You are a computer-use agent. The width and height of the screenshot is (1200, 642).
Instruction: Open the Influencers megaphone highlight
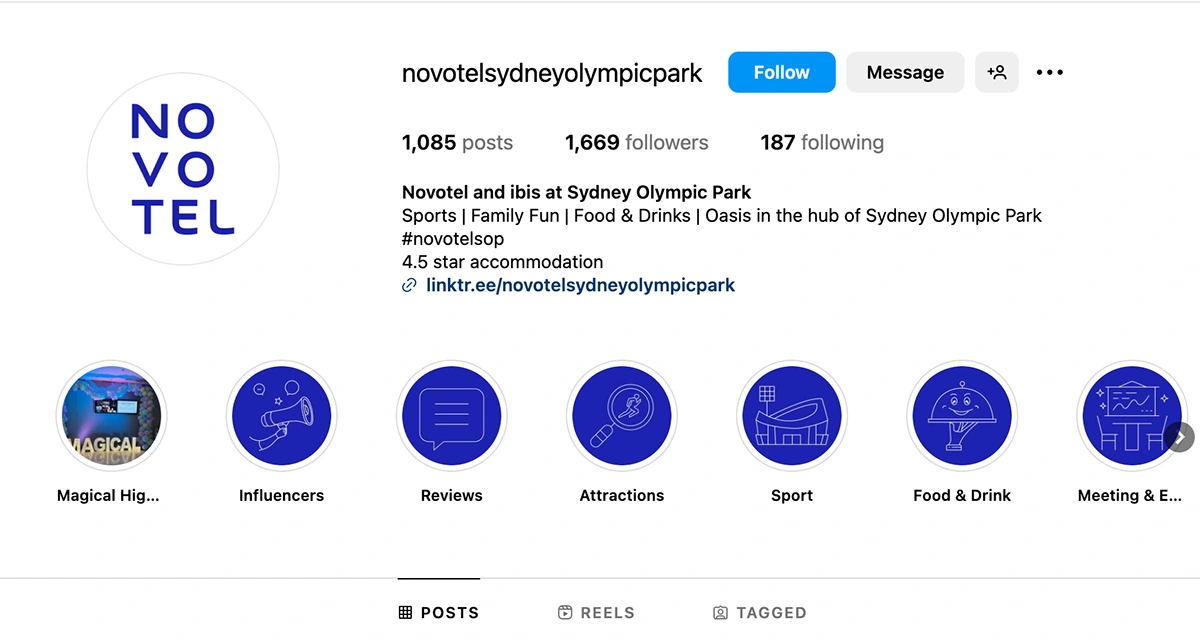pyautogui.click(x=282, y=416)
